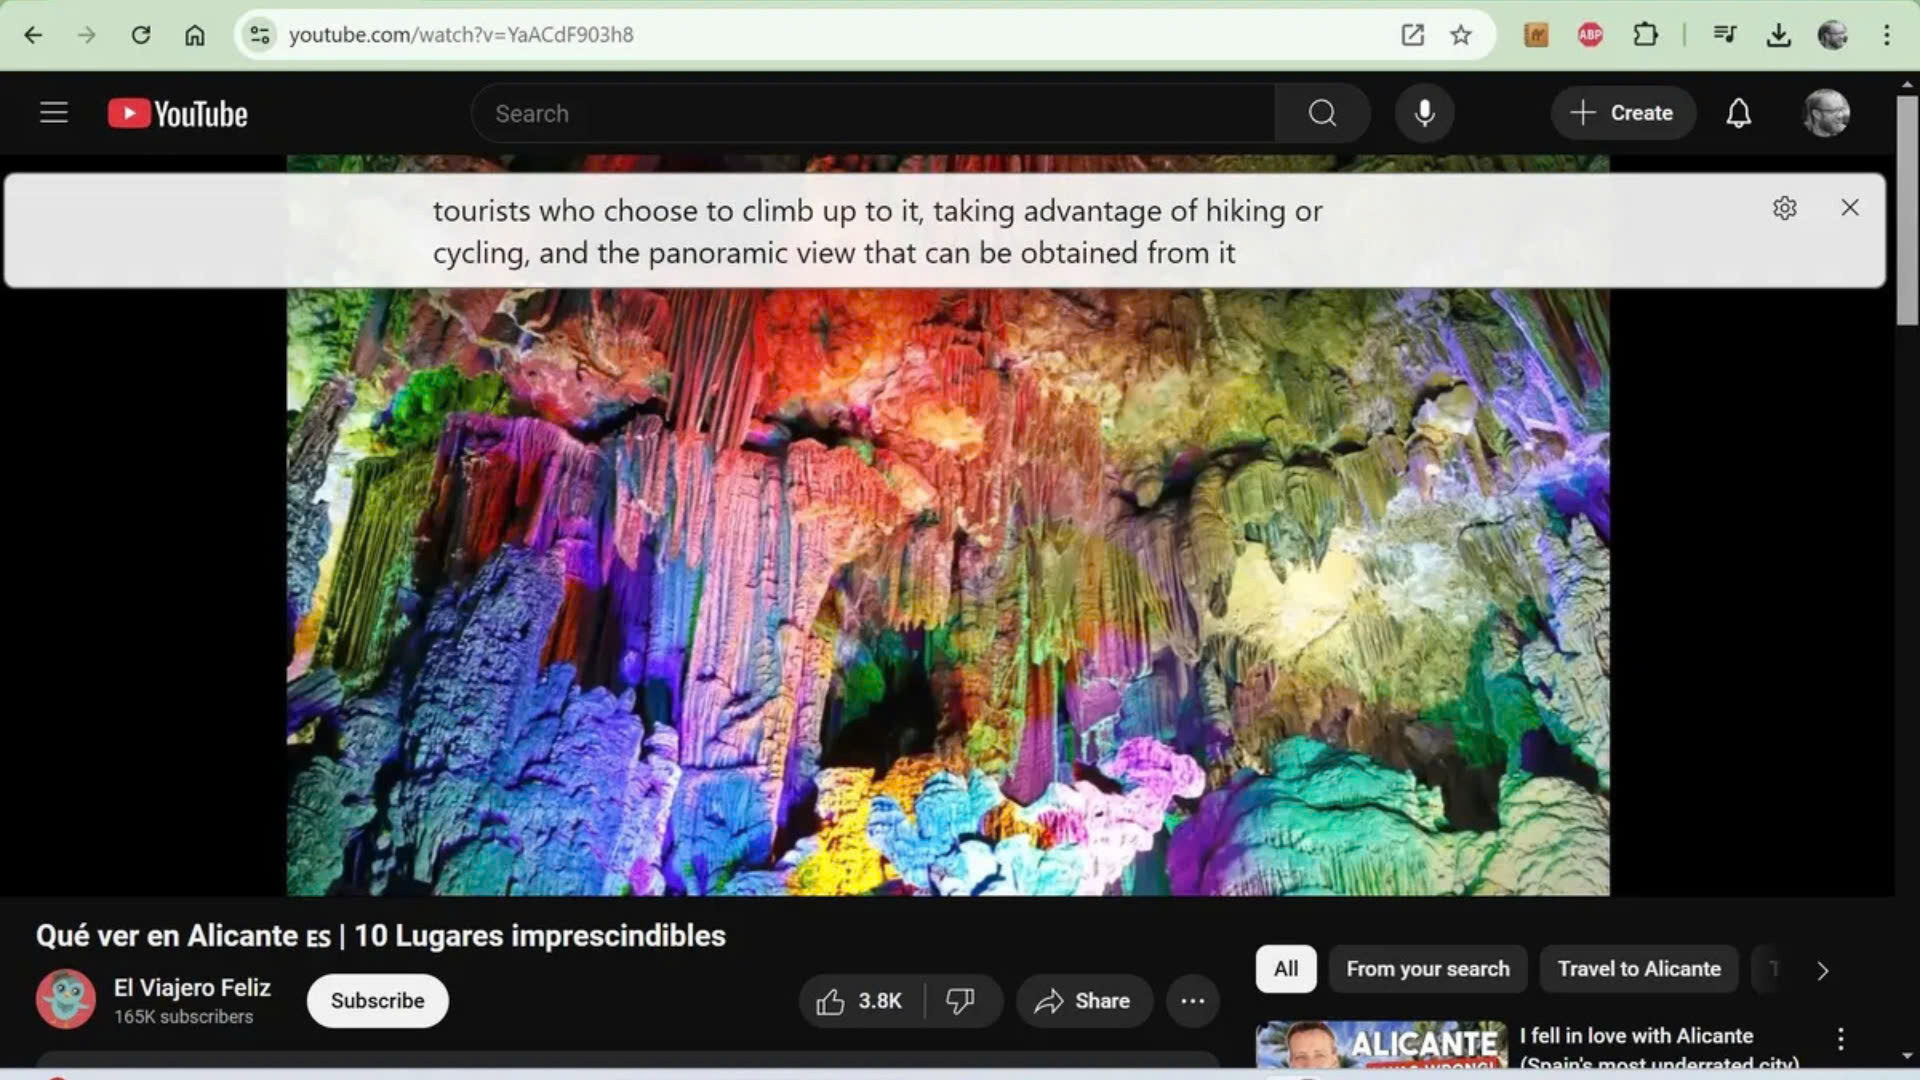The image size is (1920, 1080).
Task: Start voice search with microphone icon
Action: click(1424, 113)
